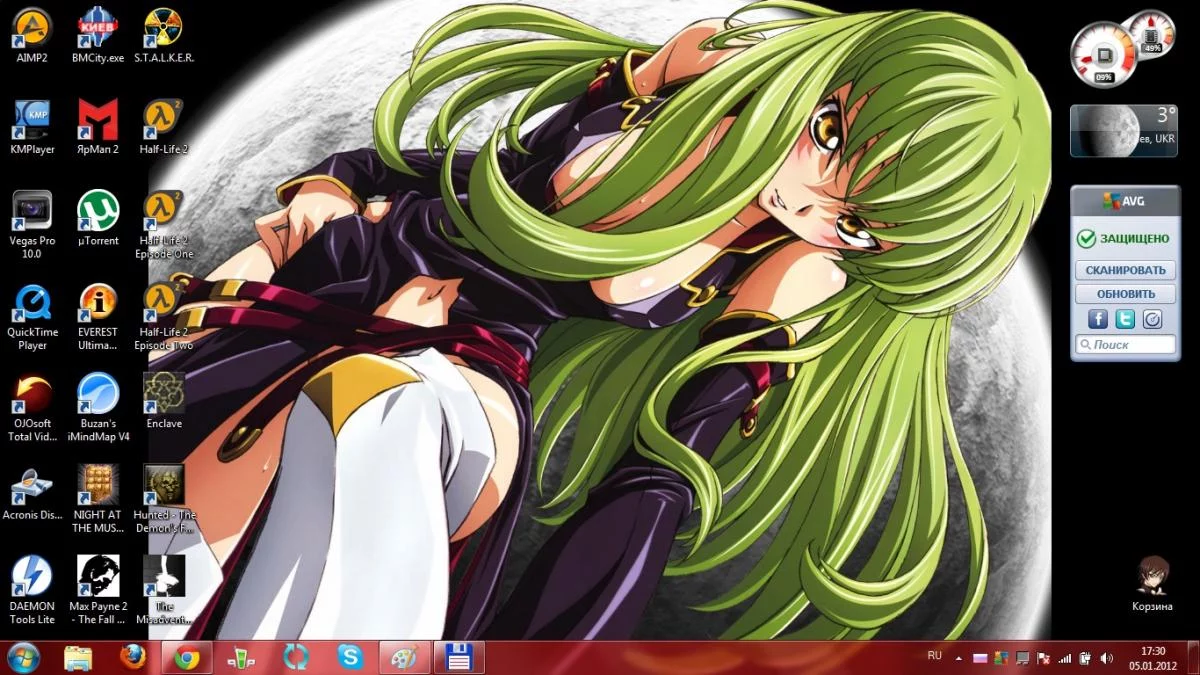Image resolution: width=1200 pixels, height=675 pixels.
Task: Open Skype from the taskbar
Action: click(350, 657)
